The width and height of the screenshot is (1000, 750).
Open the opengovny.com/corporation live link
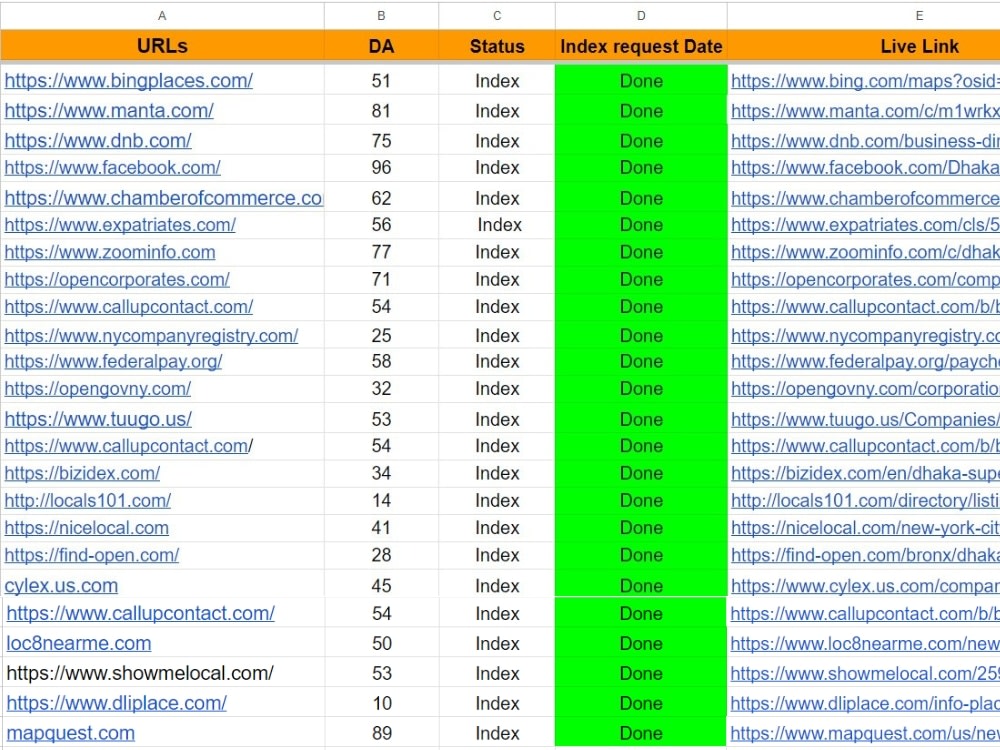865,389
